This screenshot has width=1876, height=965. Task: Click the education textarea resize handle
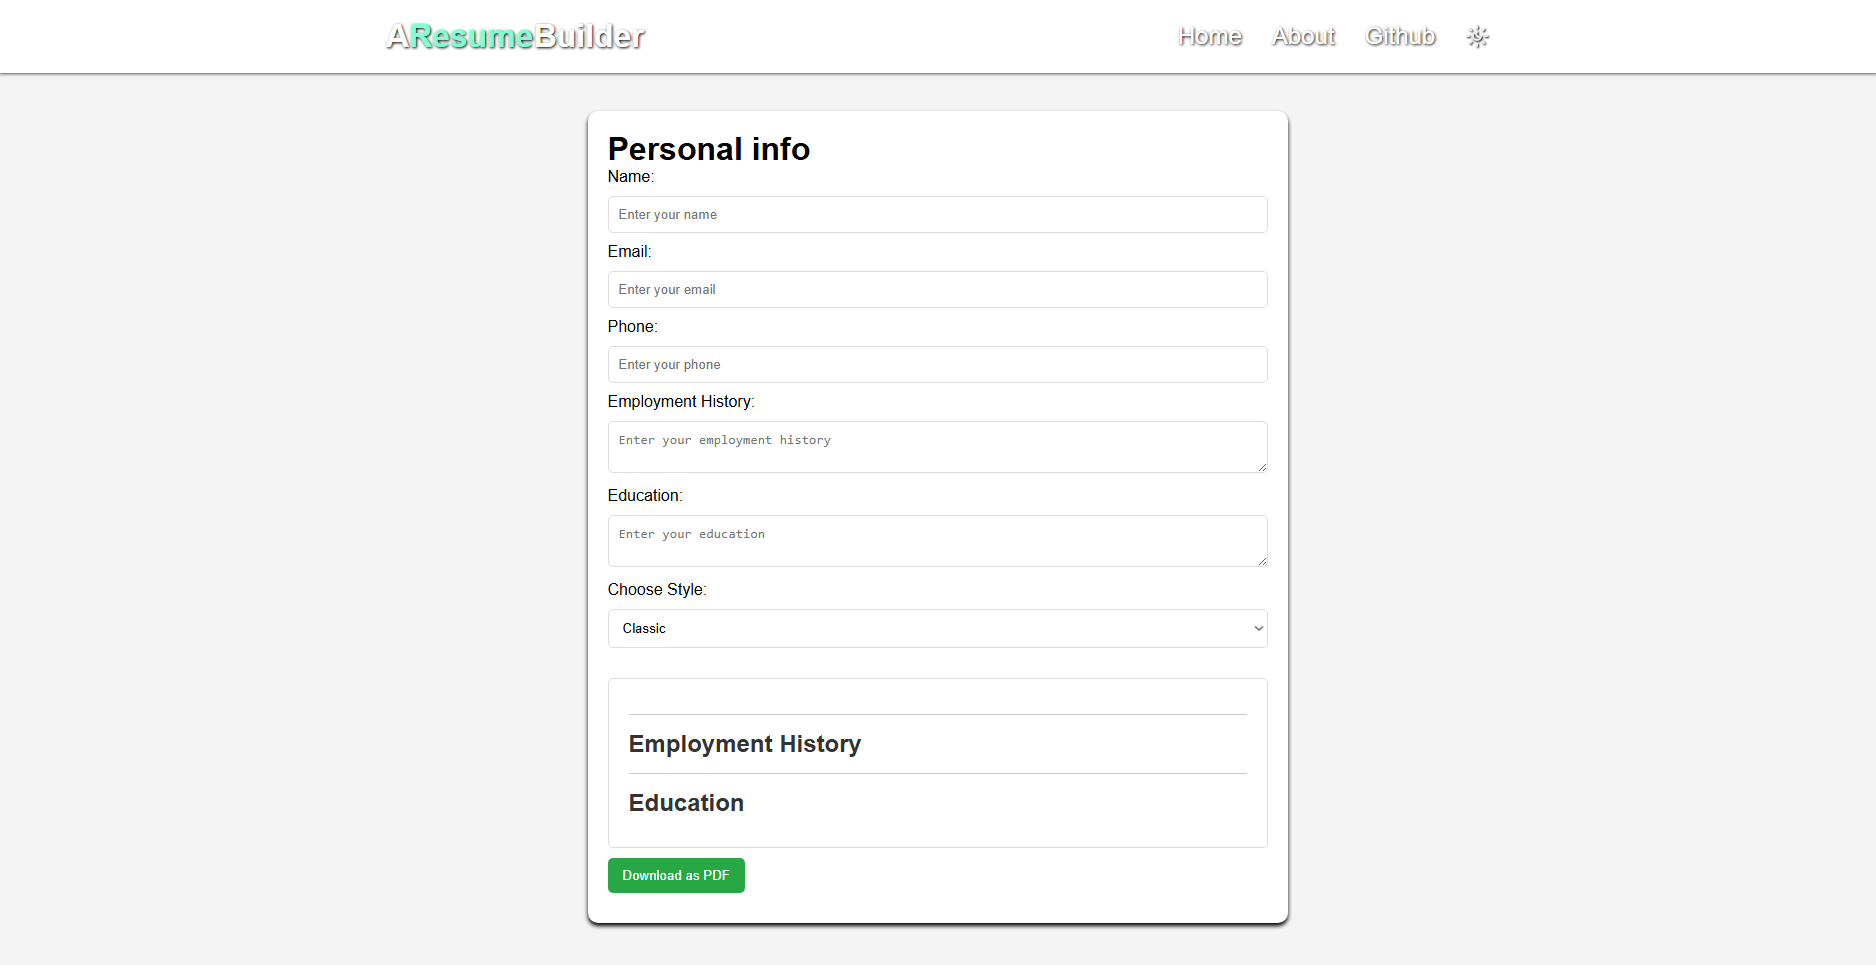(1262, 561)
